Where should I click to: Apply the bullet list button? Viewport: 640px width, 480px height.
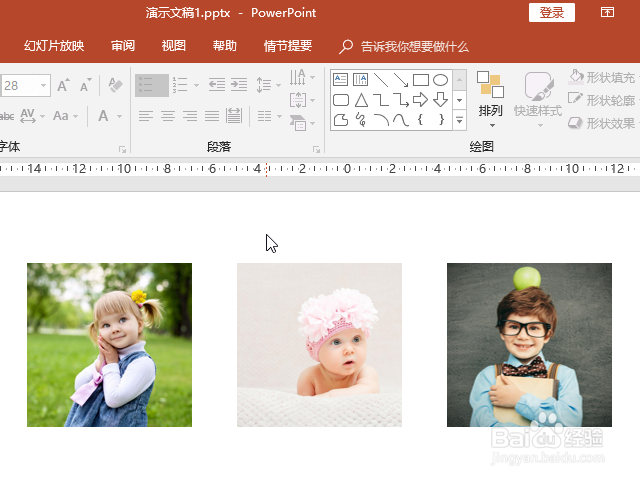pyautogui.click(x=151, y=85)
